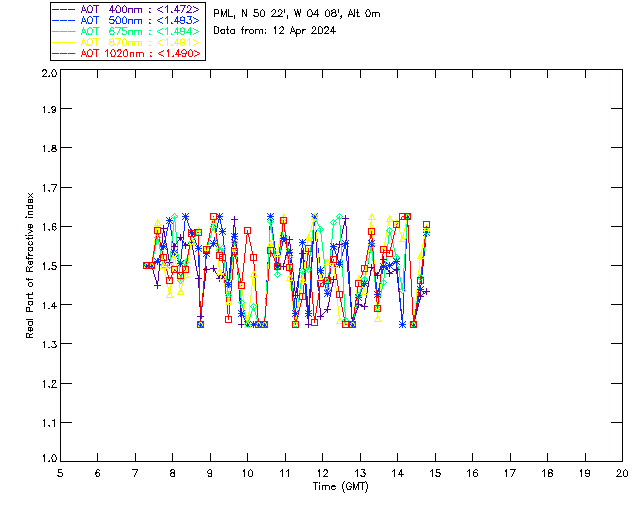The width and height of the screenshot is (640, 512).
Task: Click the y-axis tick label "1.4"
Action: coord(49,305)
